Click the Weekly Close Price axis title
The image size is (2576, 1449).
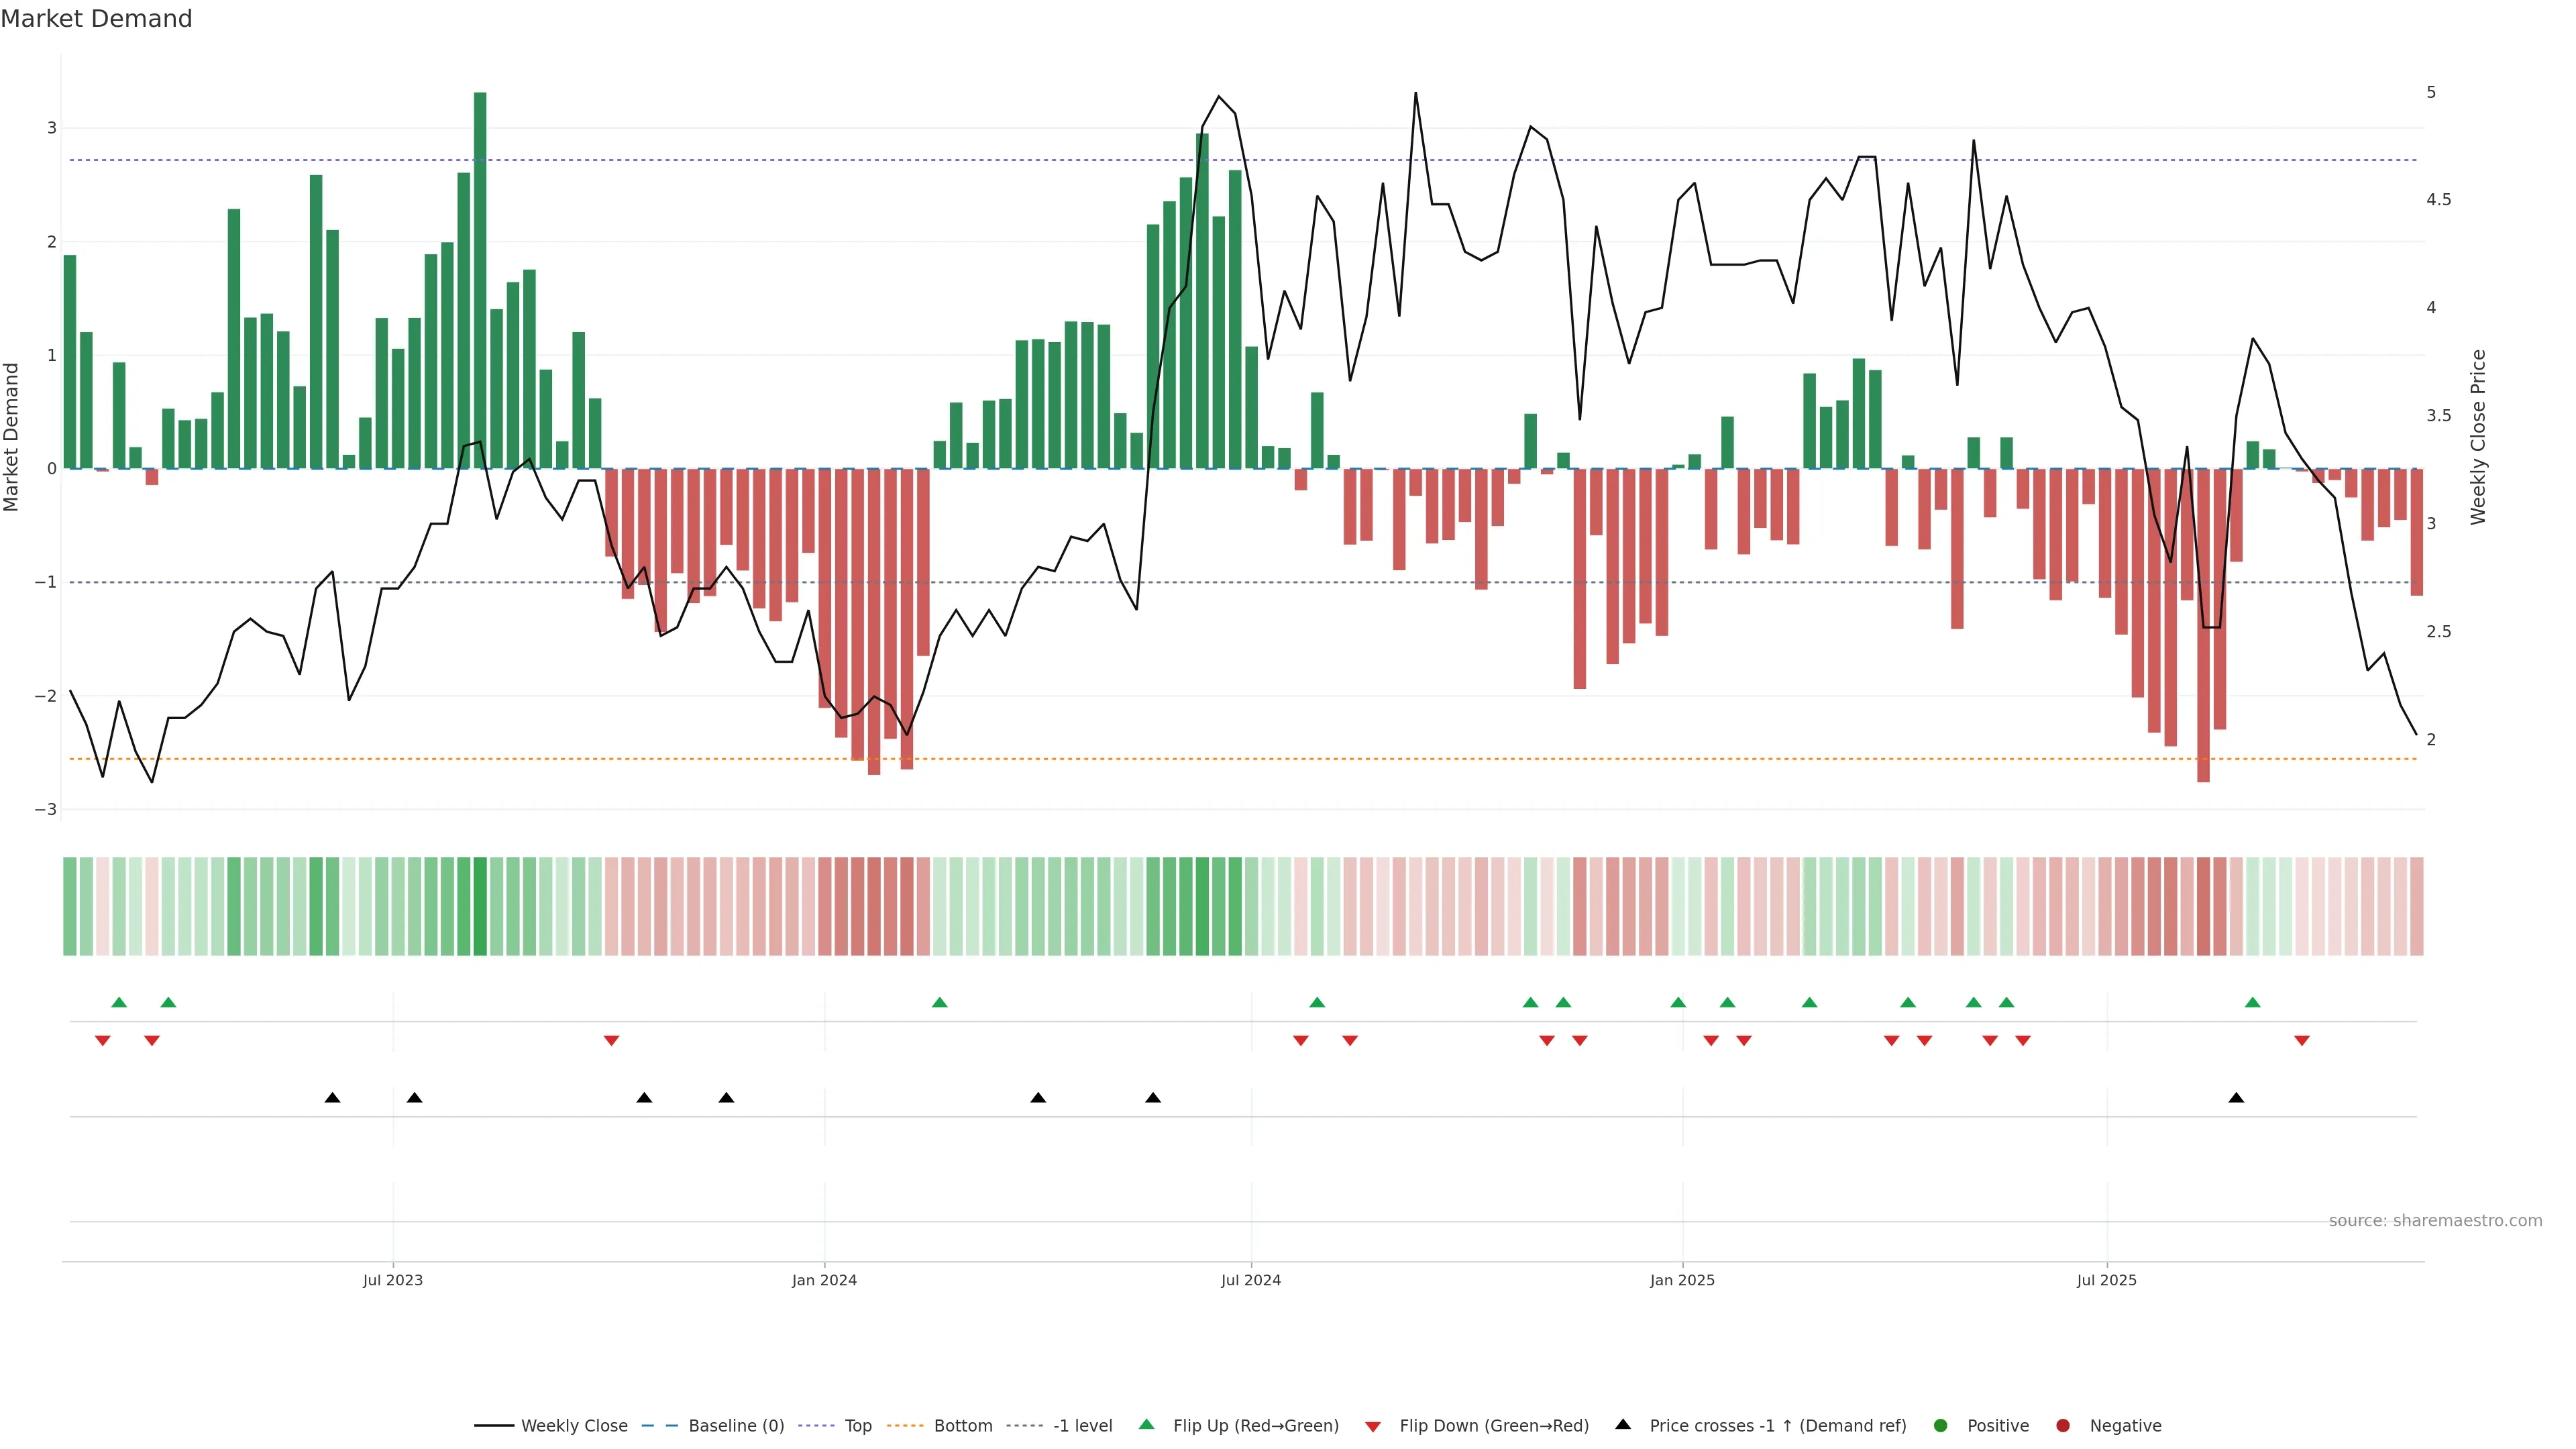[x=2478, y=437]
